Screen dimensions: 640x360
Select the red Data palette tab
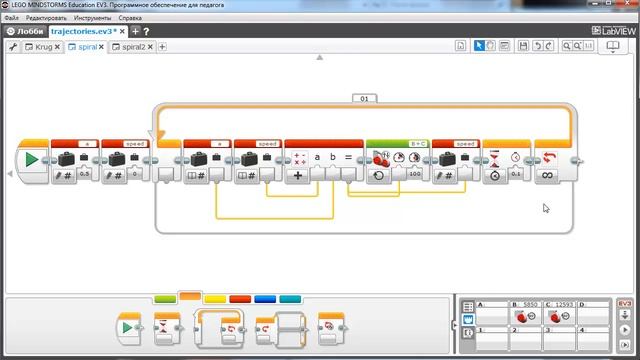click(240, 299)
